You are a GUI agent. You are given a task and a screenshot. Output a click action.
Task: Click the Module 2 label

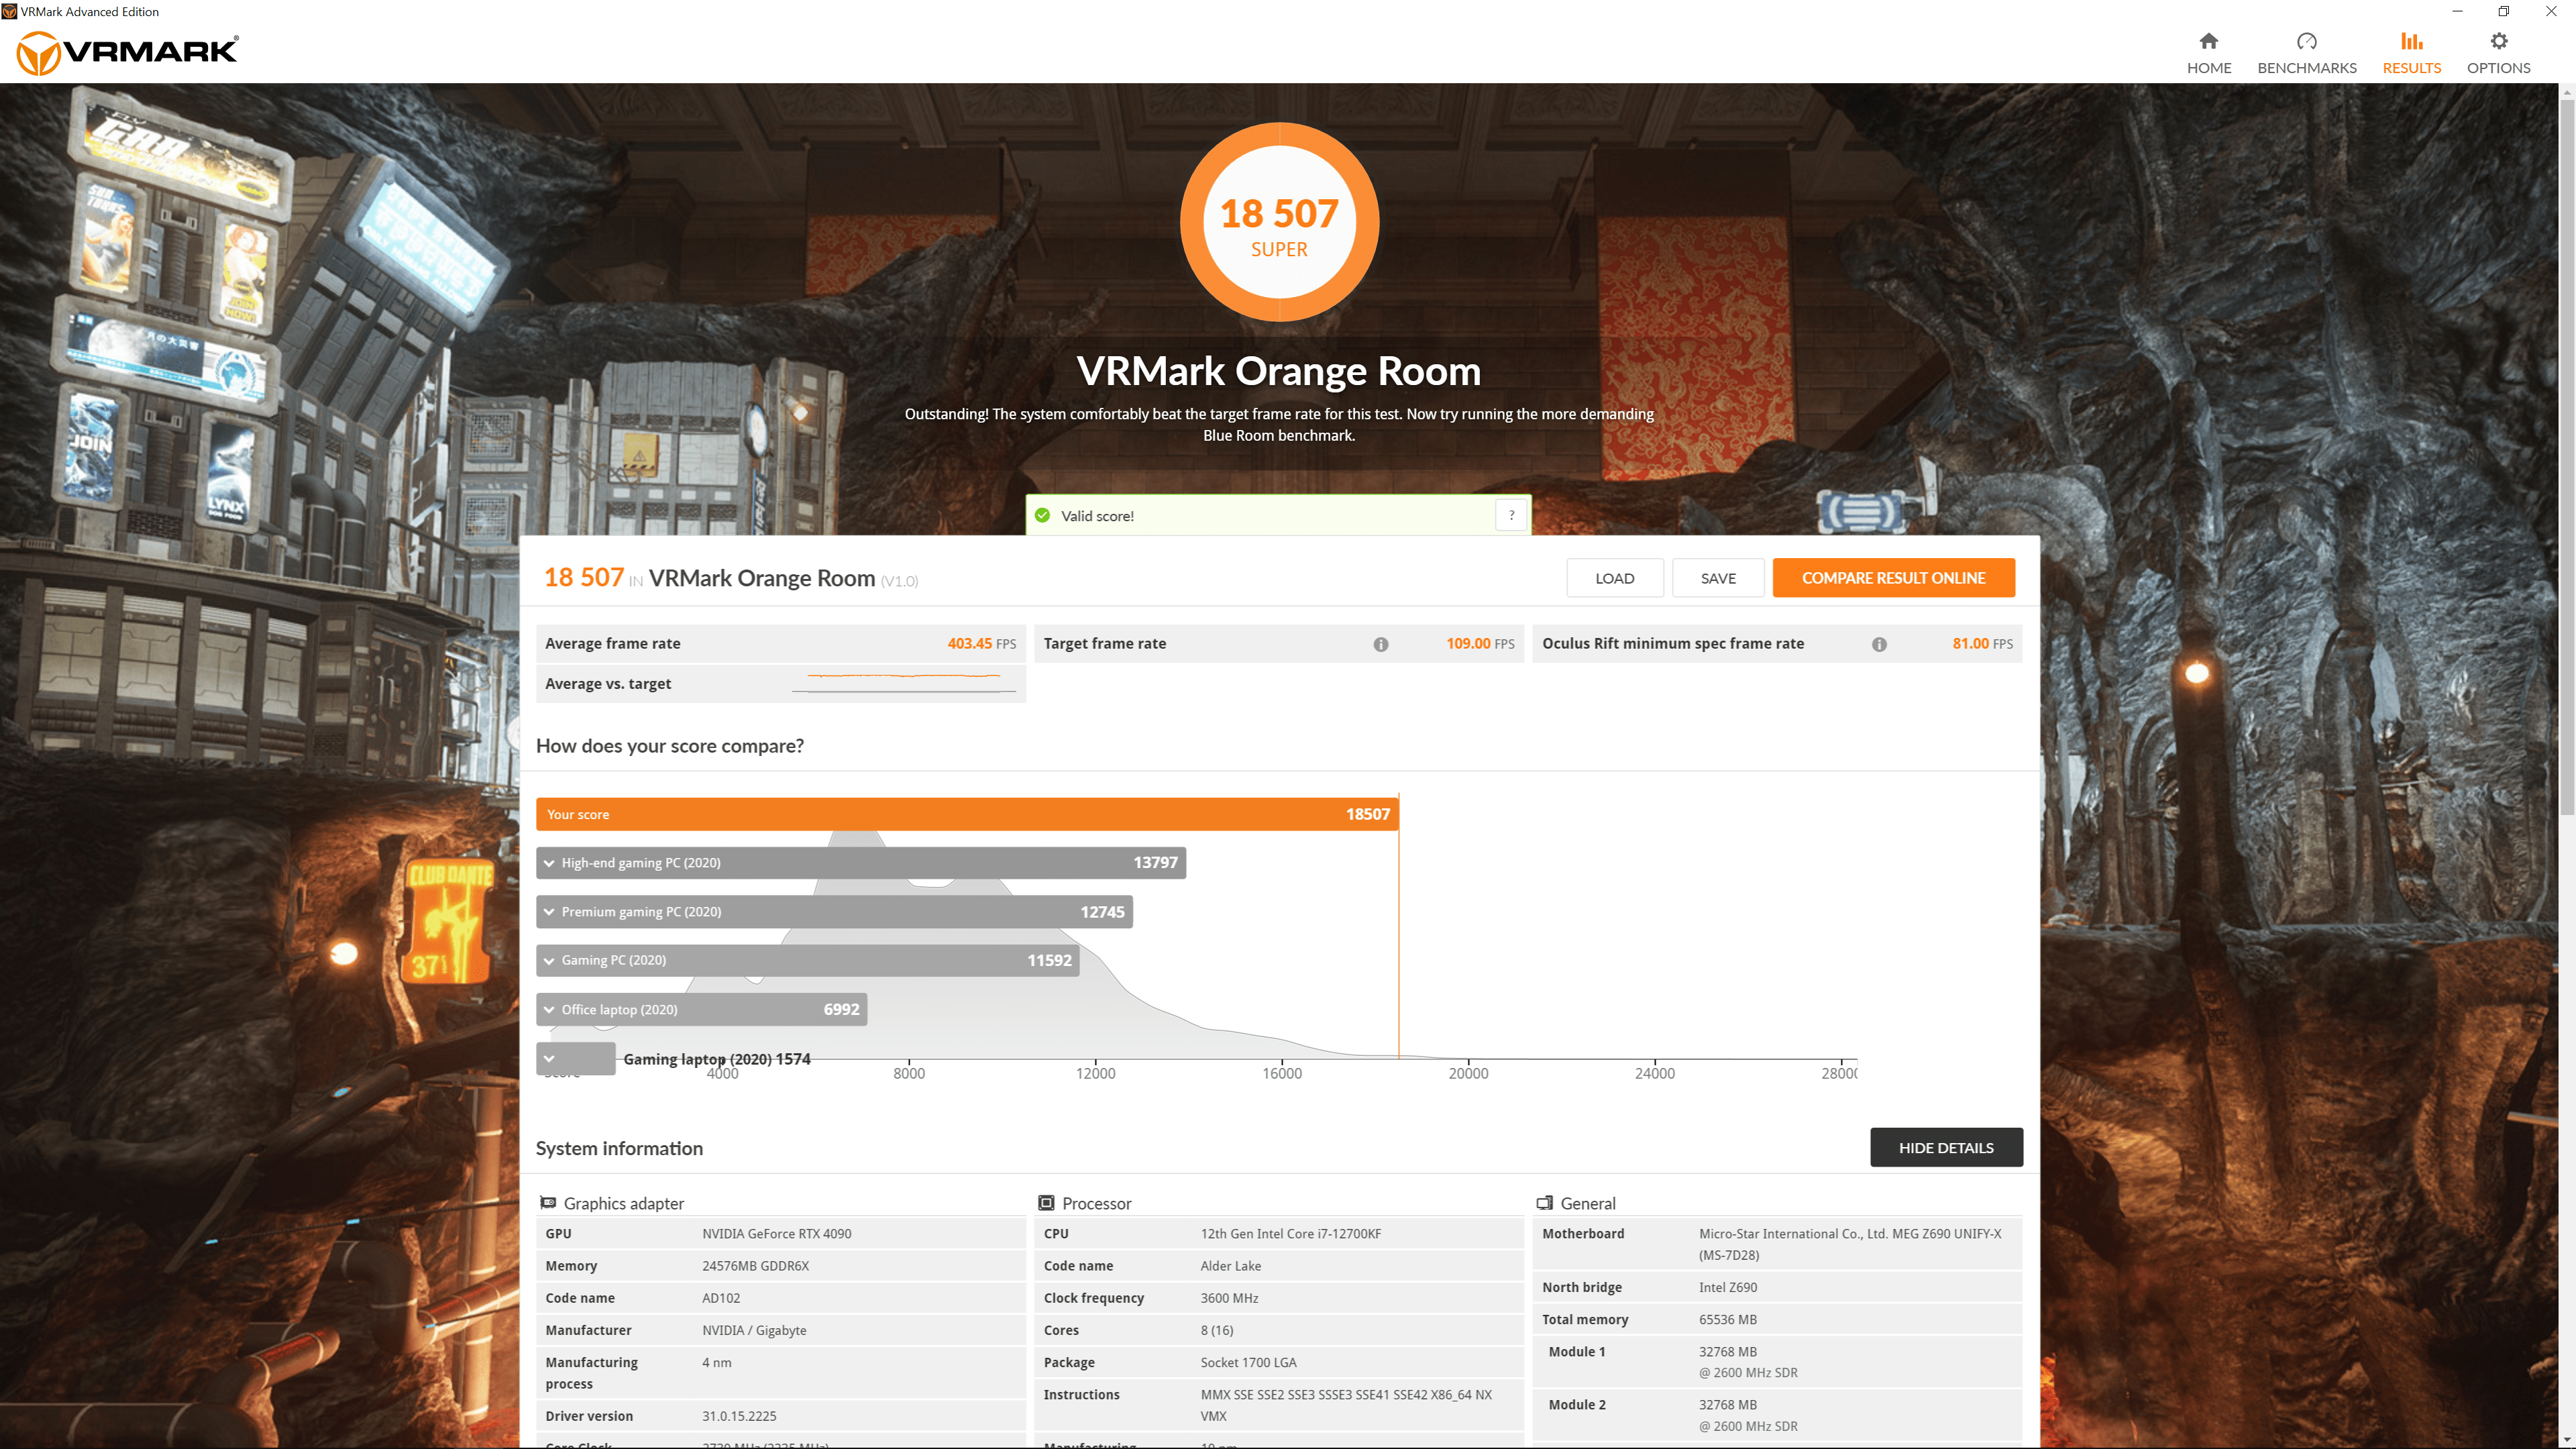click(x=1576, y=1405)
